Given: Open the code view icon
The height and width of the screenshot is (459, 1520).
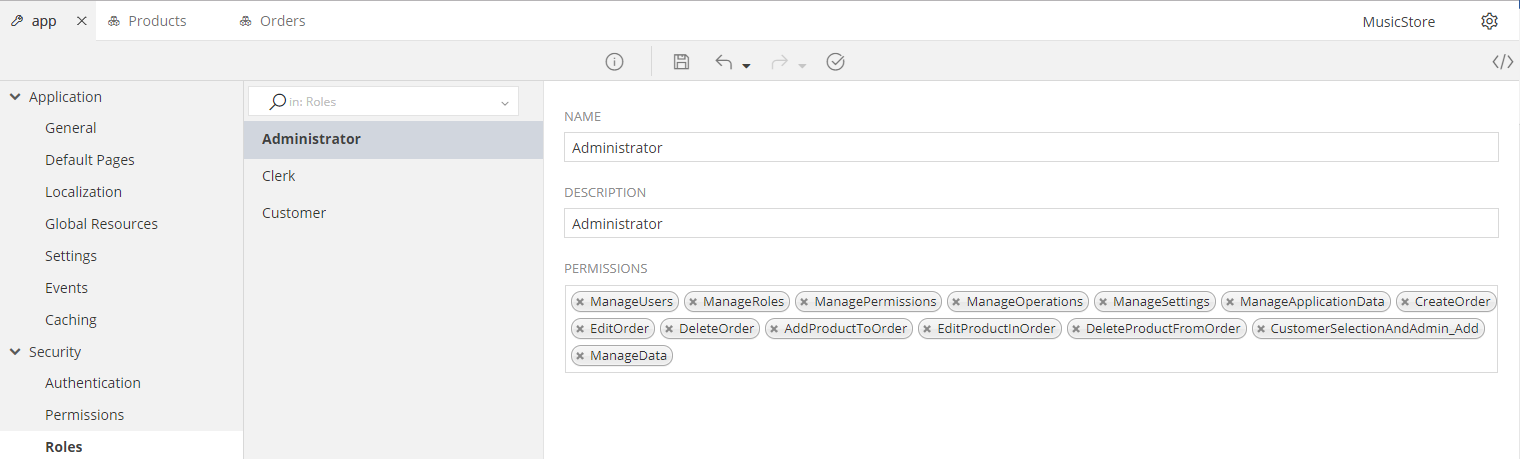Looking at the screenshot, I should 1502,62.
